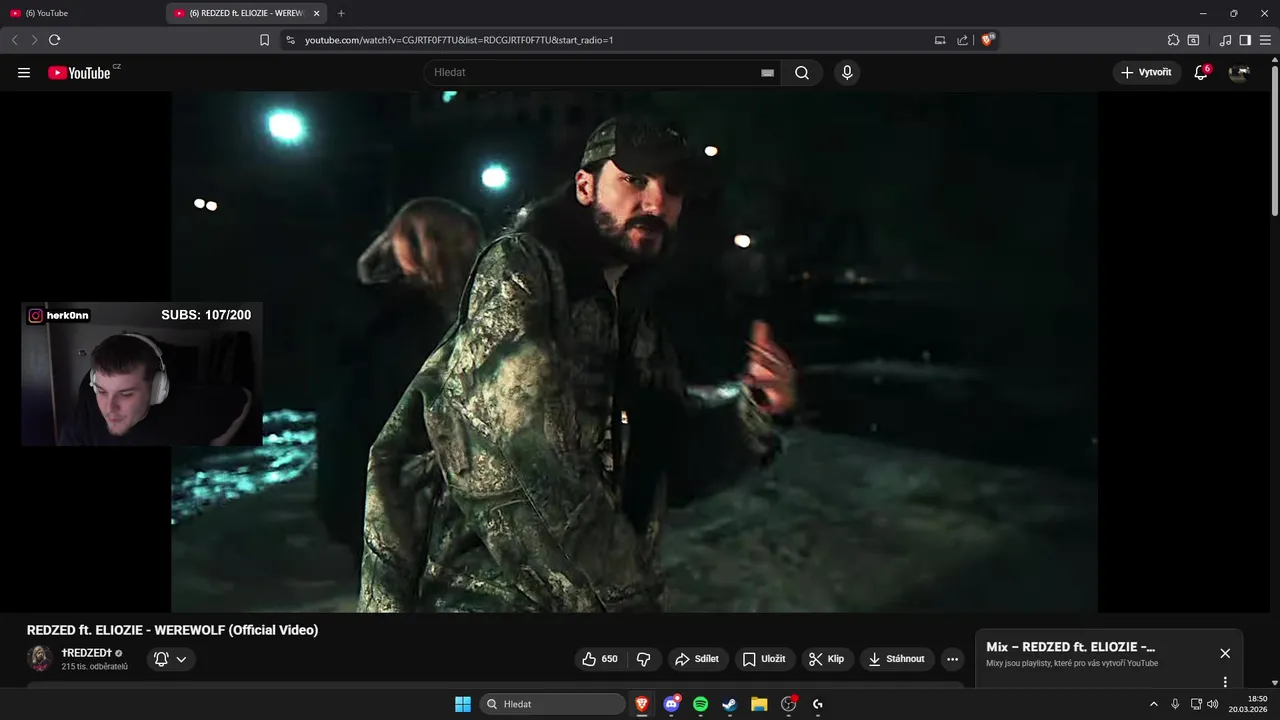Close the REDZED ft. ELIOZIE tab
The width and height of the screenshot is (1280, 720).
(x=316, y=13)
